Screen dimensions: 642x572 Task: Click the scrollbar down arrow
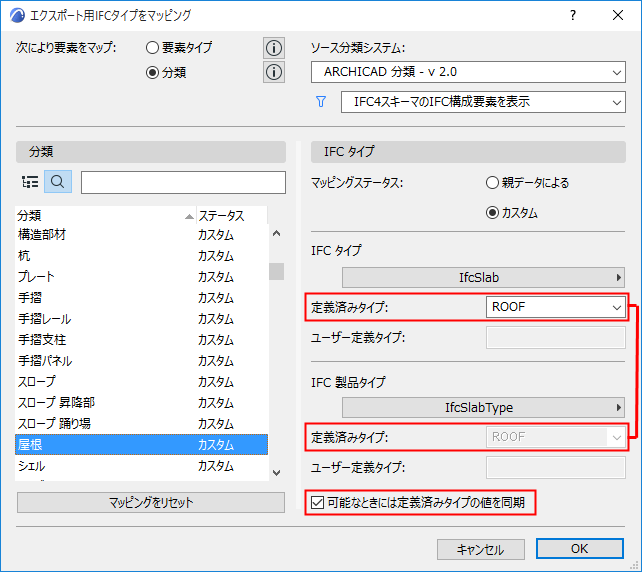click(277, 473)
